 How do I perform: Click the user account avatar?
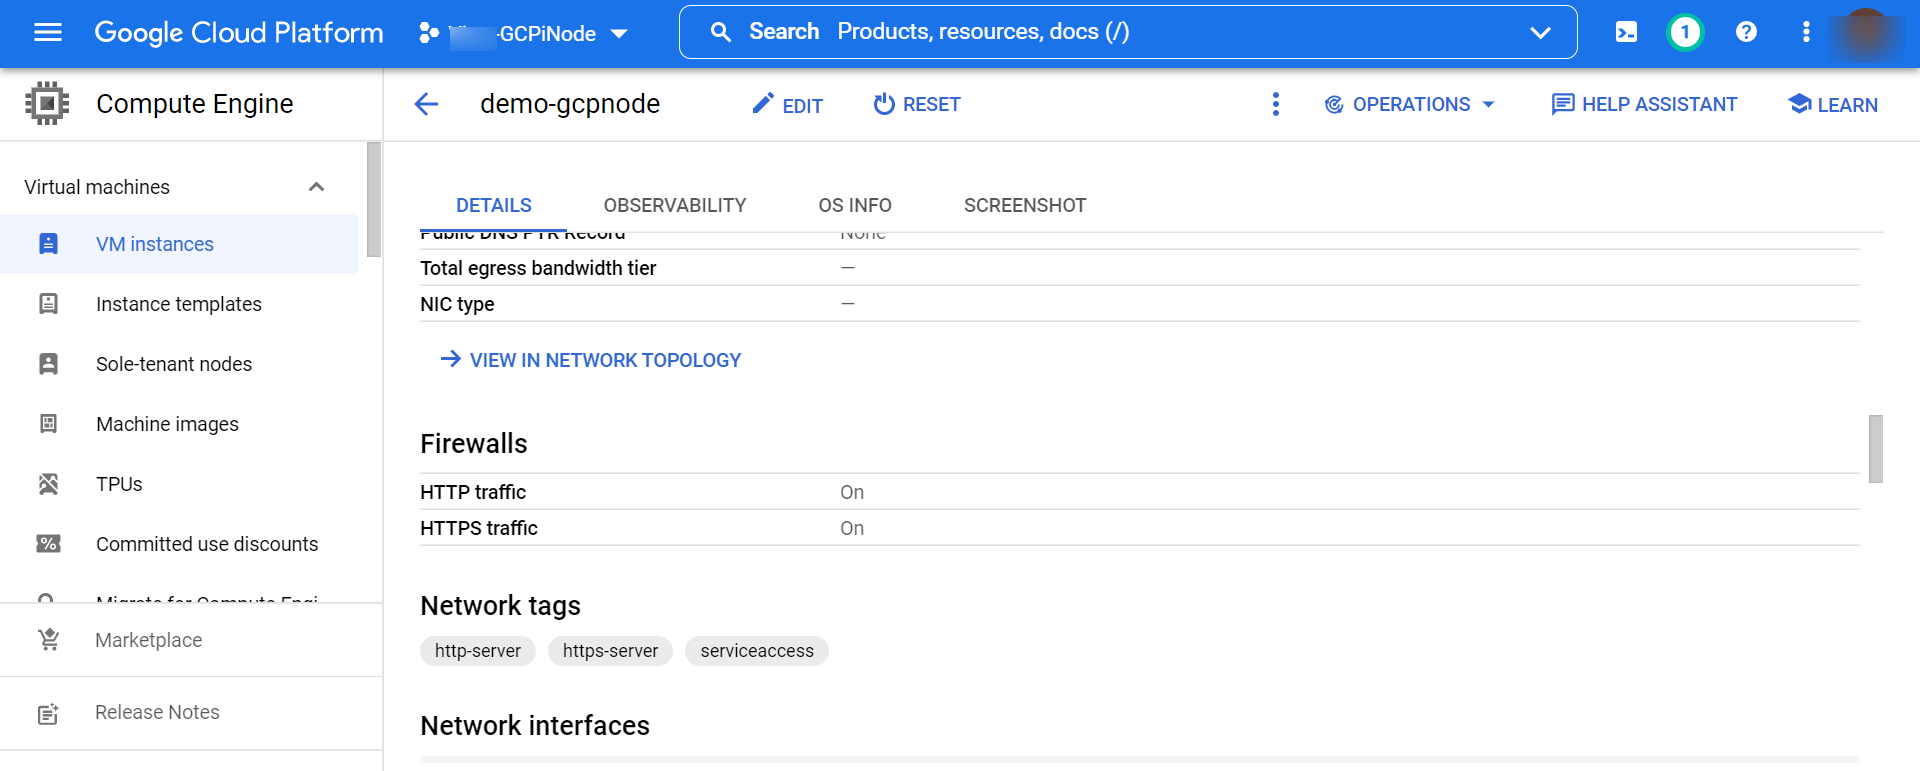click(1865, 32)
